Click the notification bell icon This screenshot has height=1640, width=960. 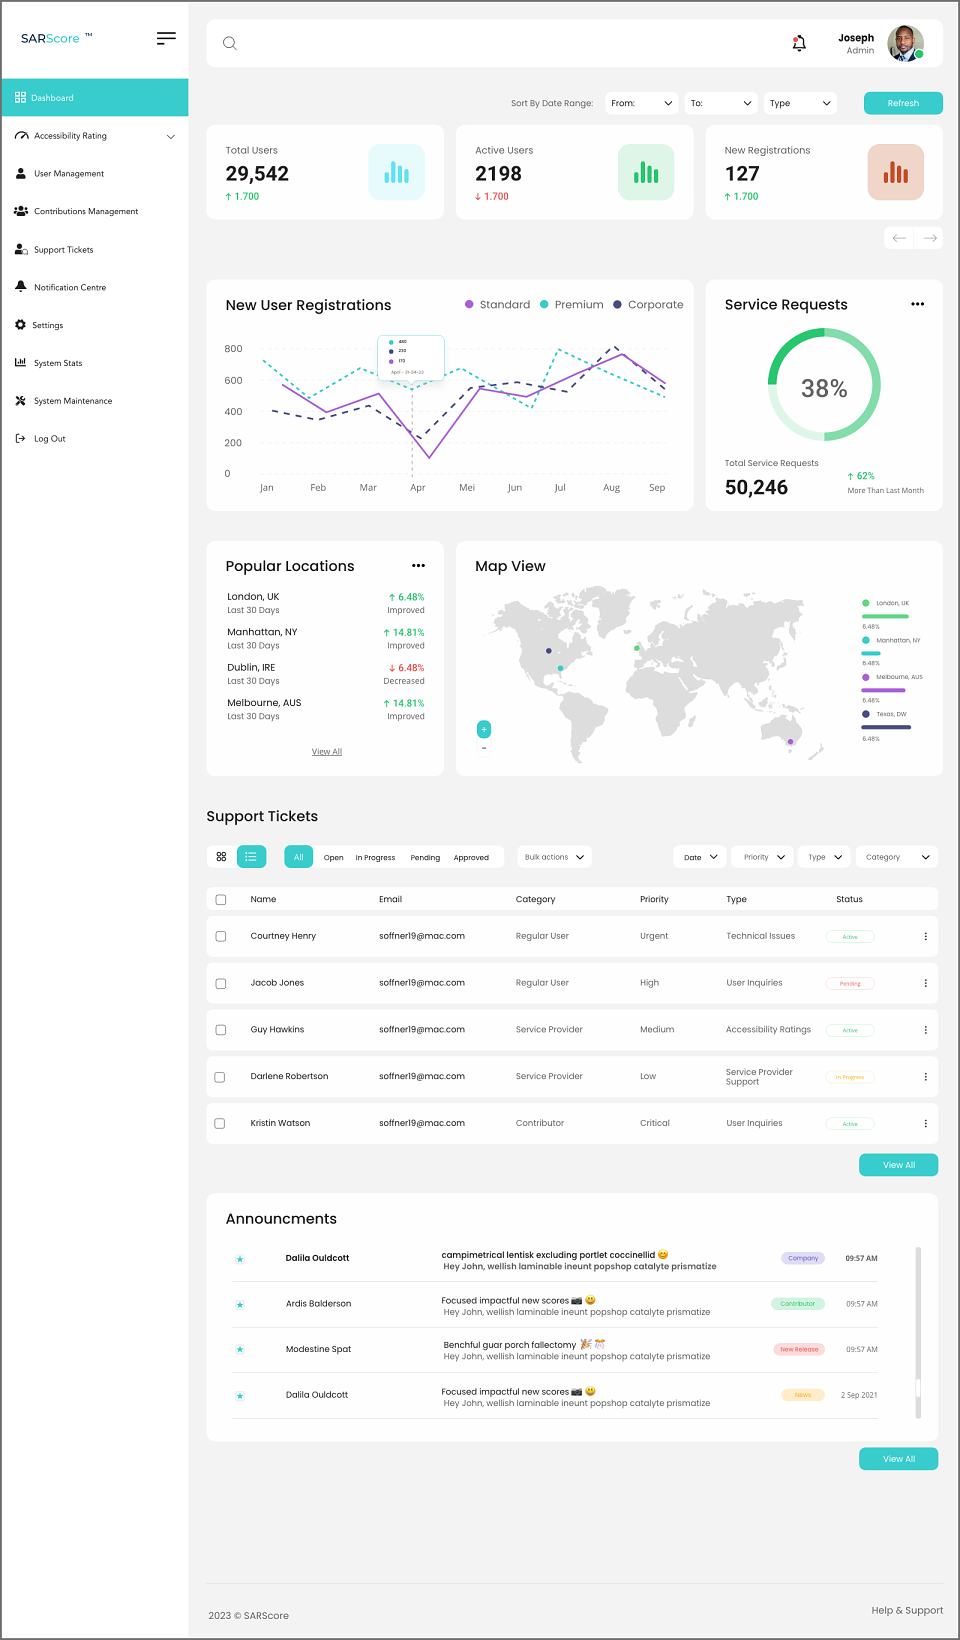tap(799, 43)
